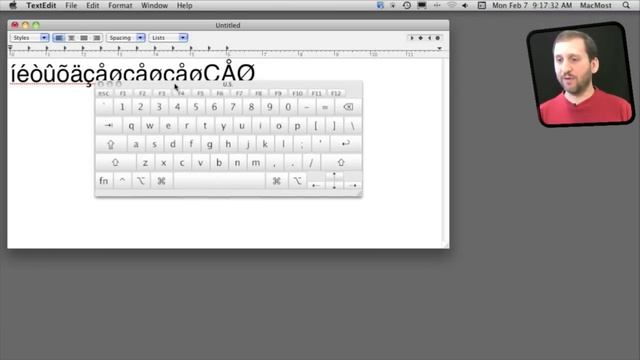This screenshot has height=360, width=640.
Task: Open the Window menu
Action: (154, 5)
